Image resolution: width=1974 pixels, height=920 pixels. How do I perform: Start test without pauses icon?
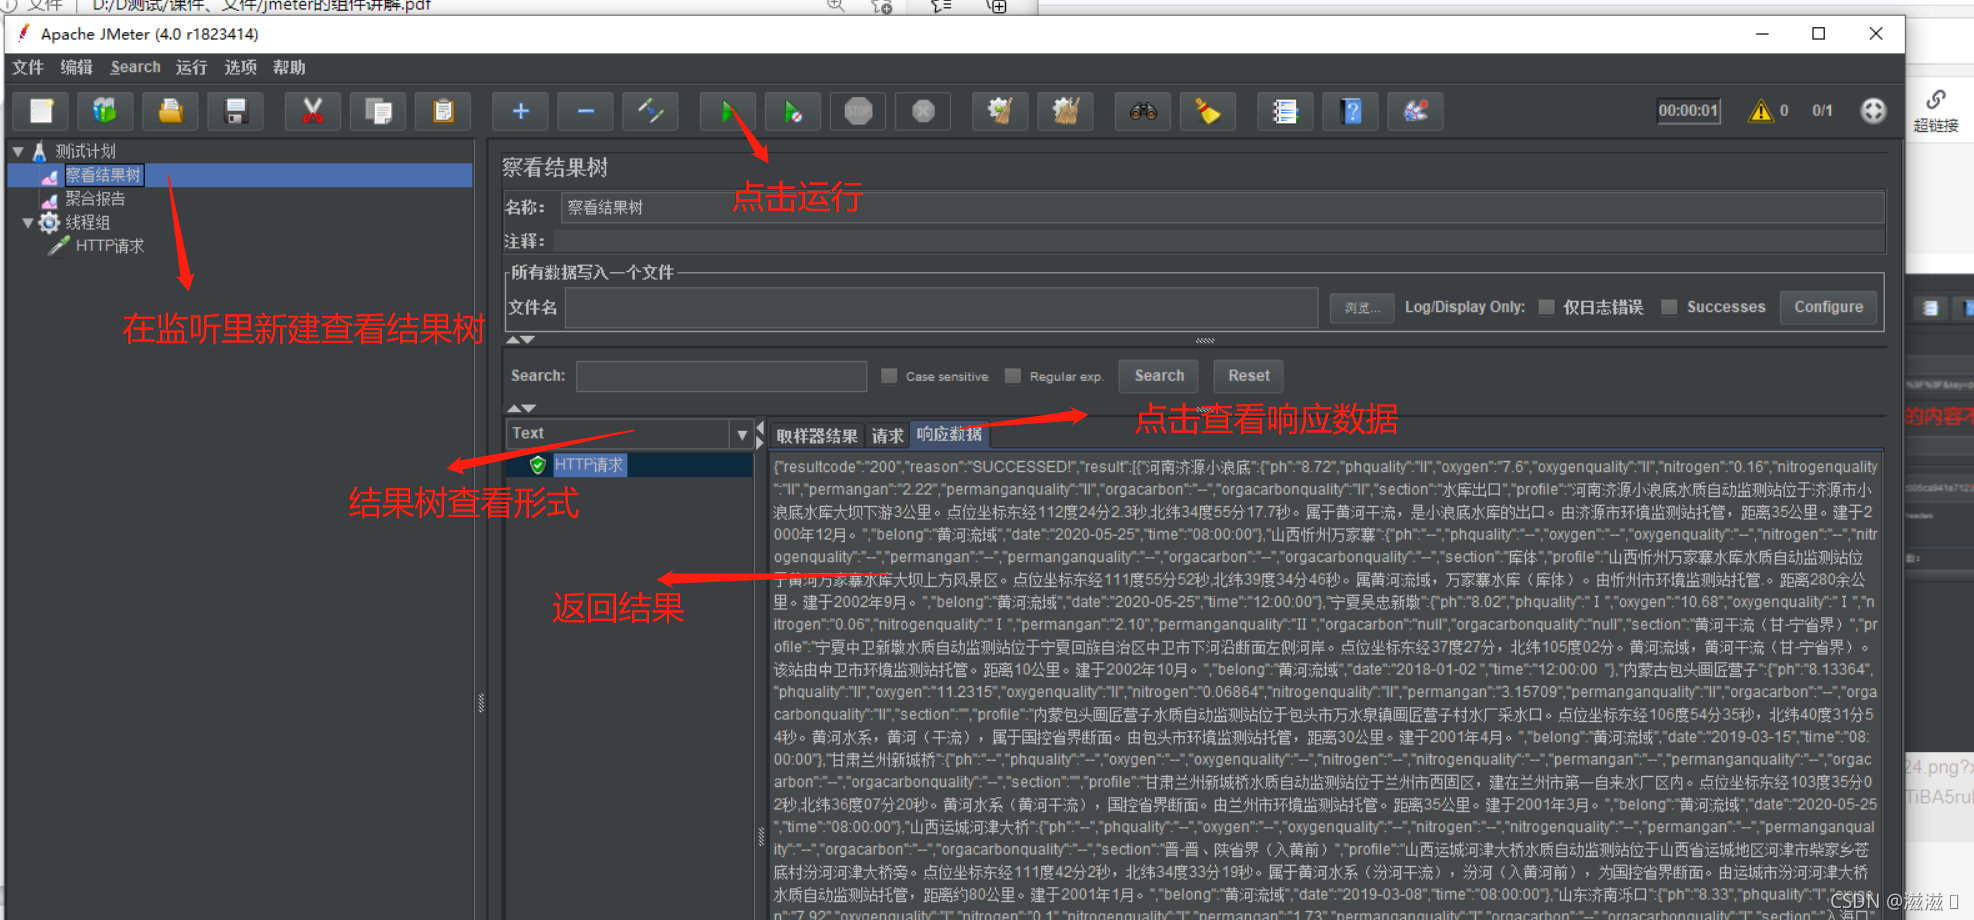[793, 111]
